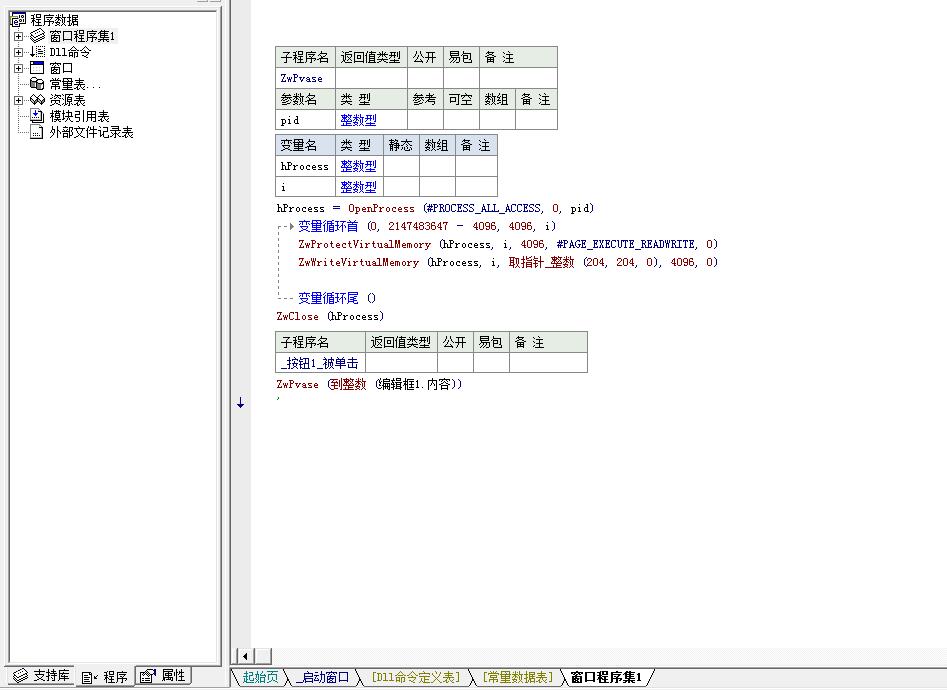Click the 支持库 tab icon

click(21, 675)
